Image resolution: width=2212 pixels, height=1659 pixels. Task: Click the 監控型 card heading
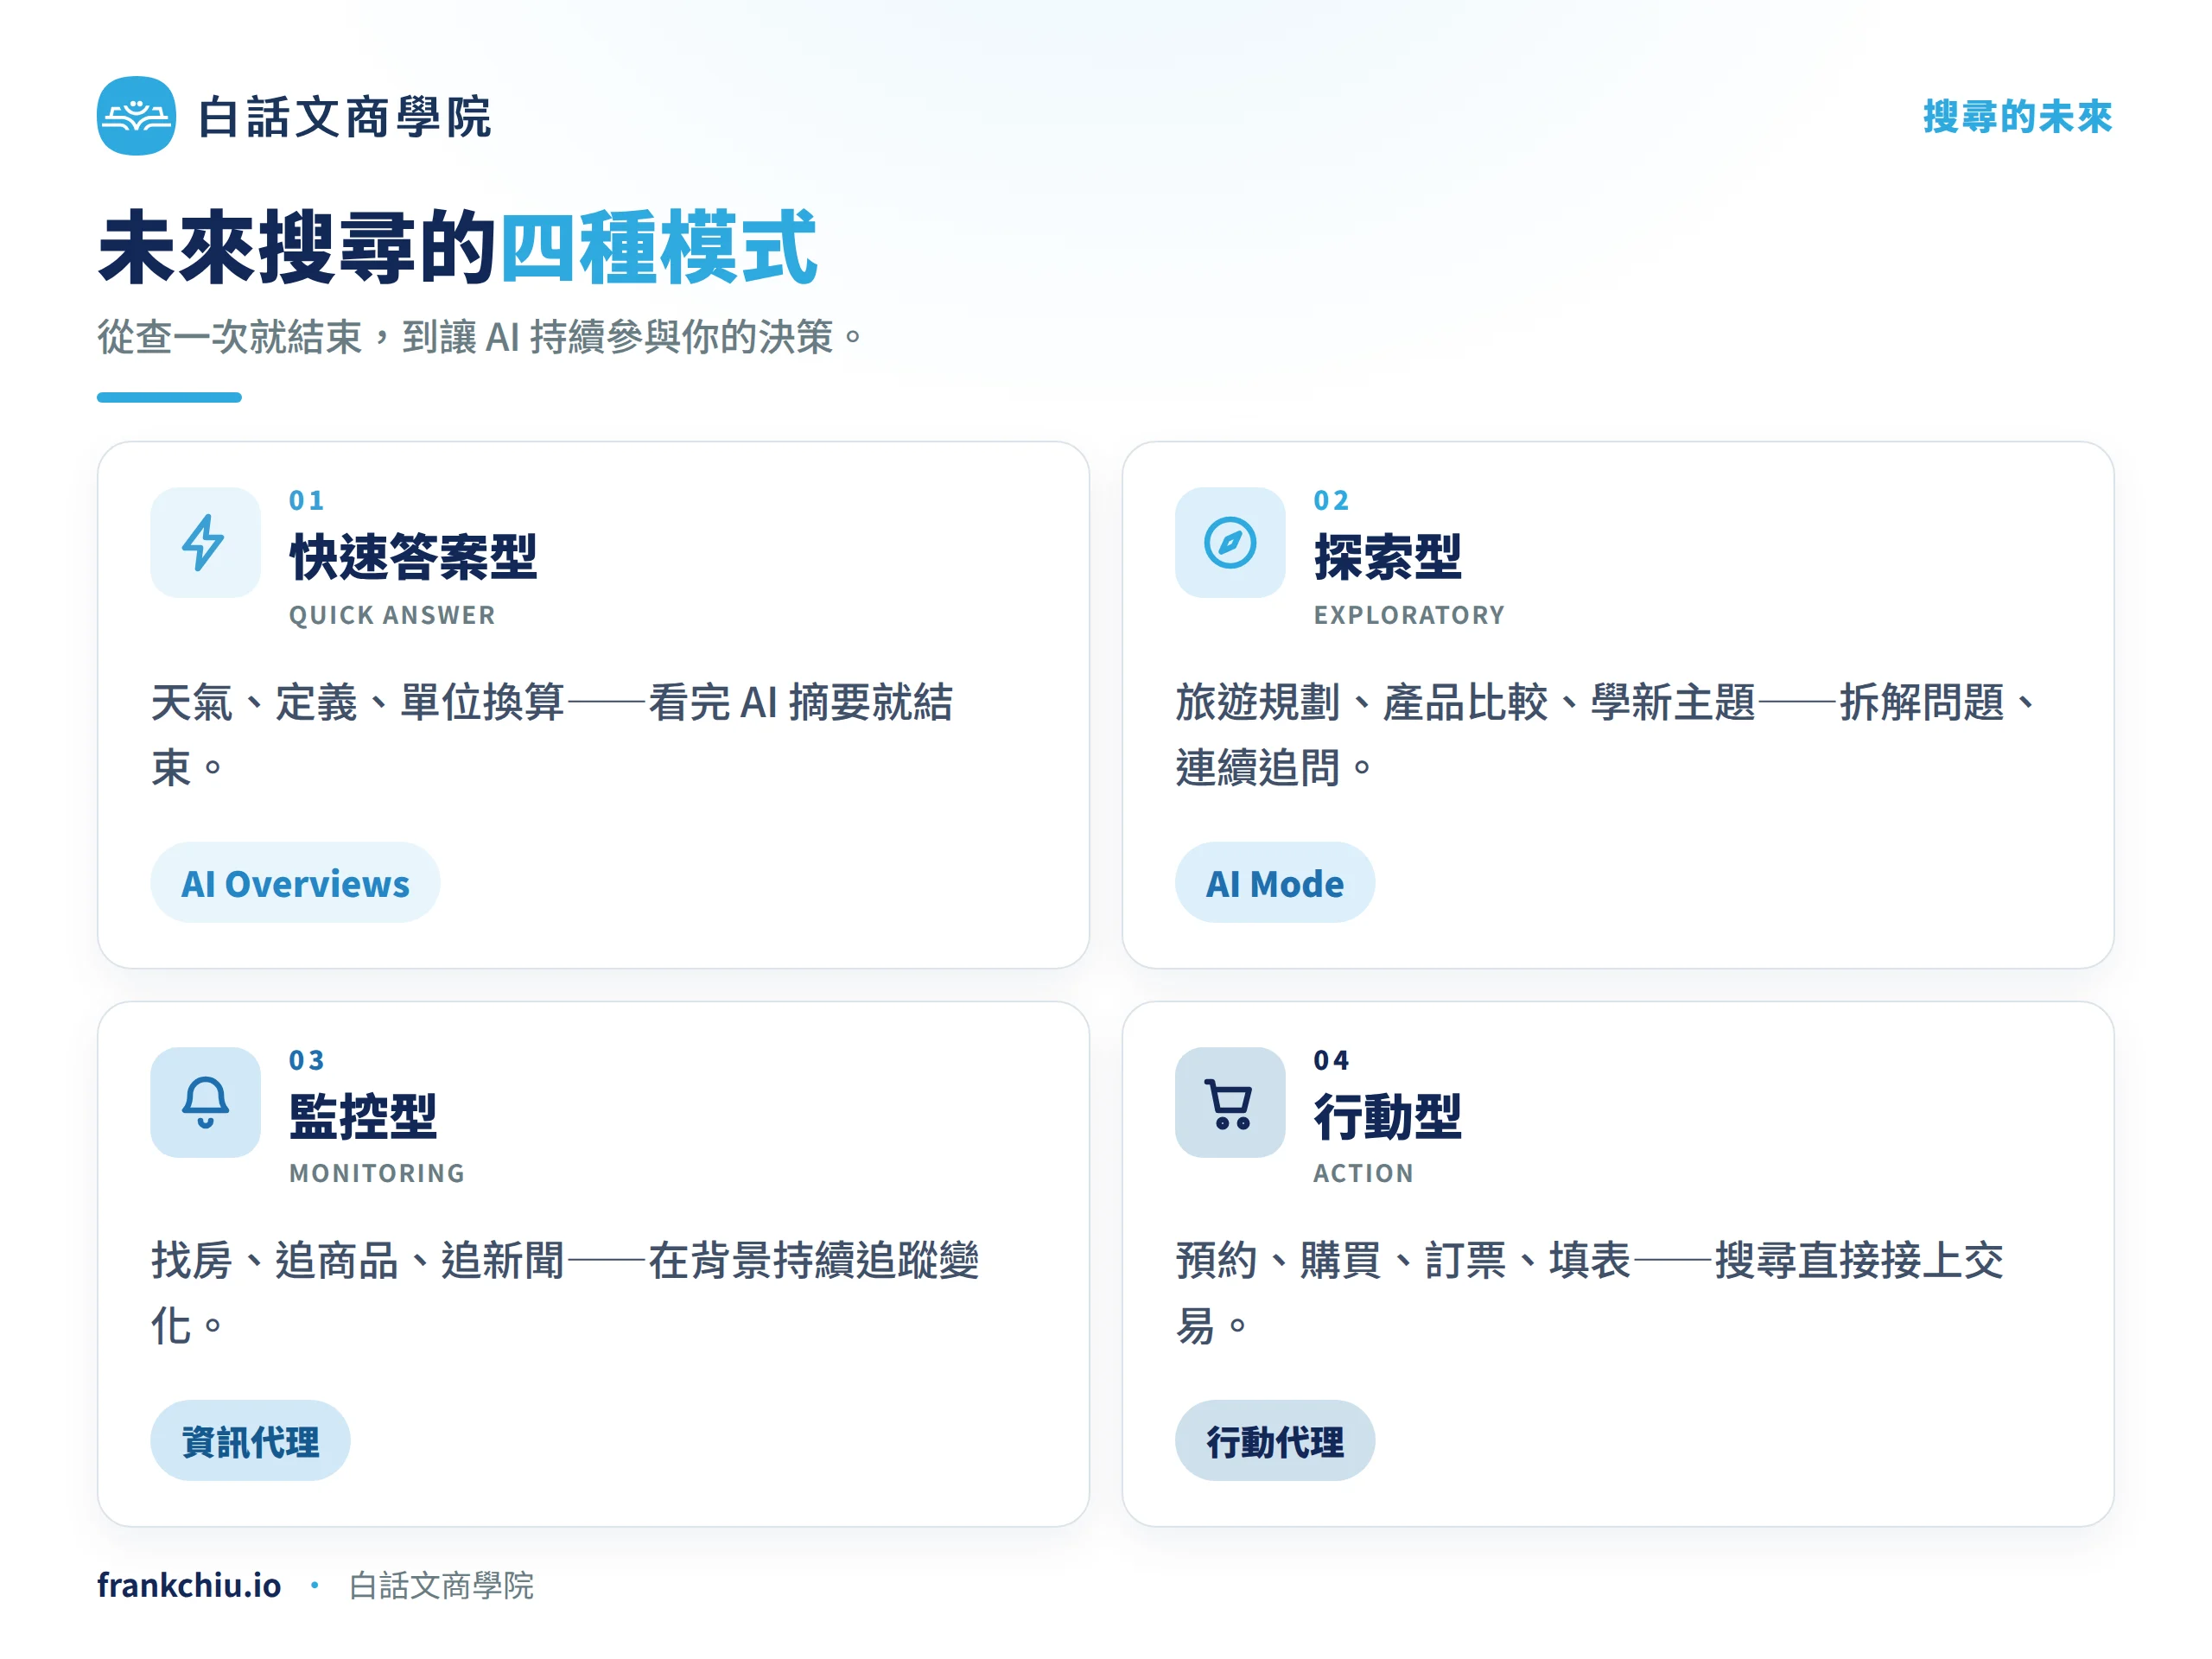(x=363, y=1116)
